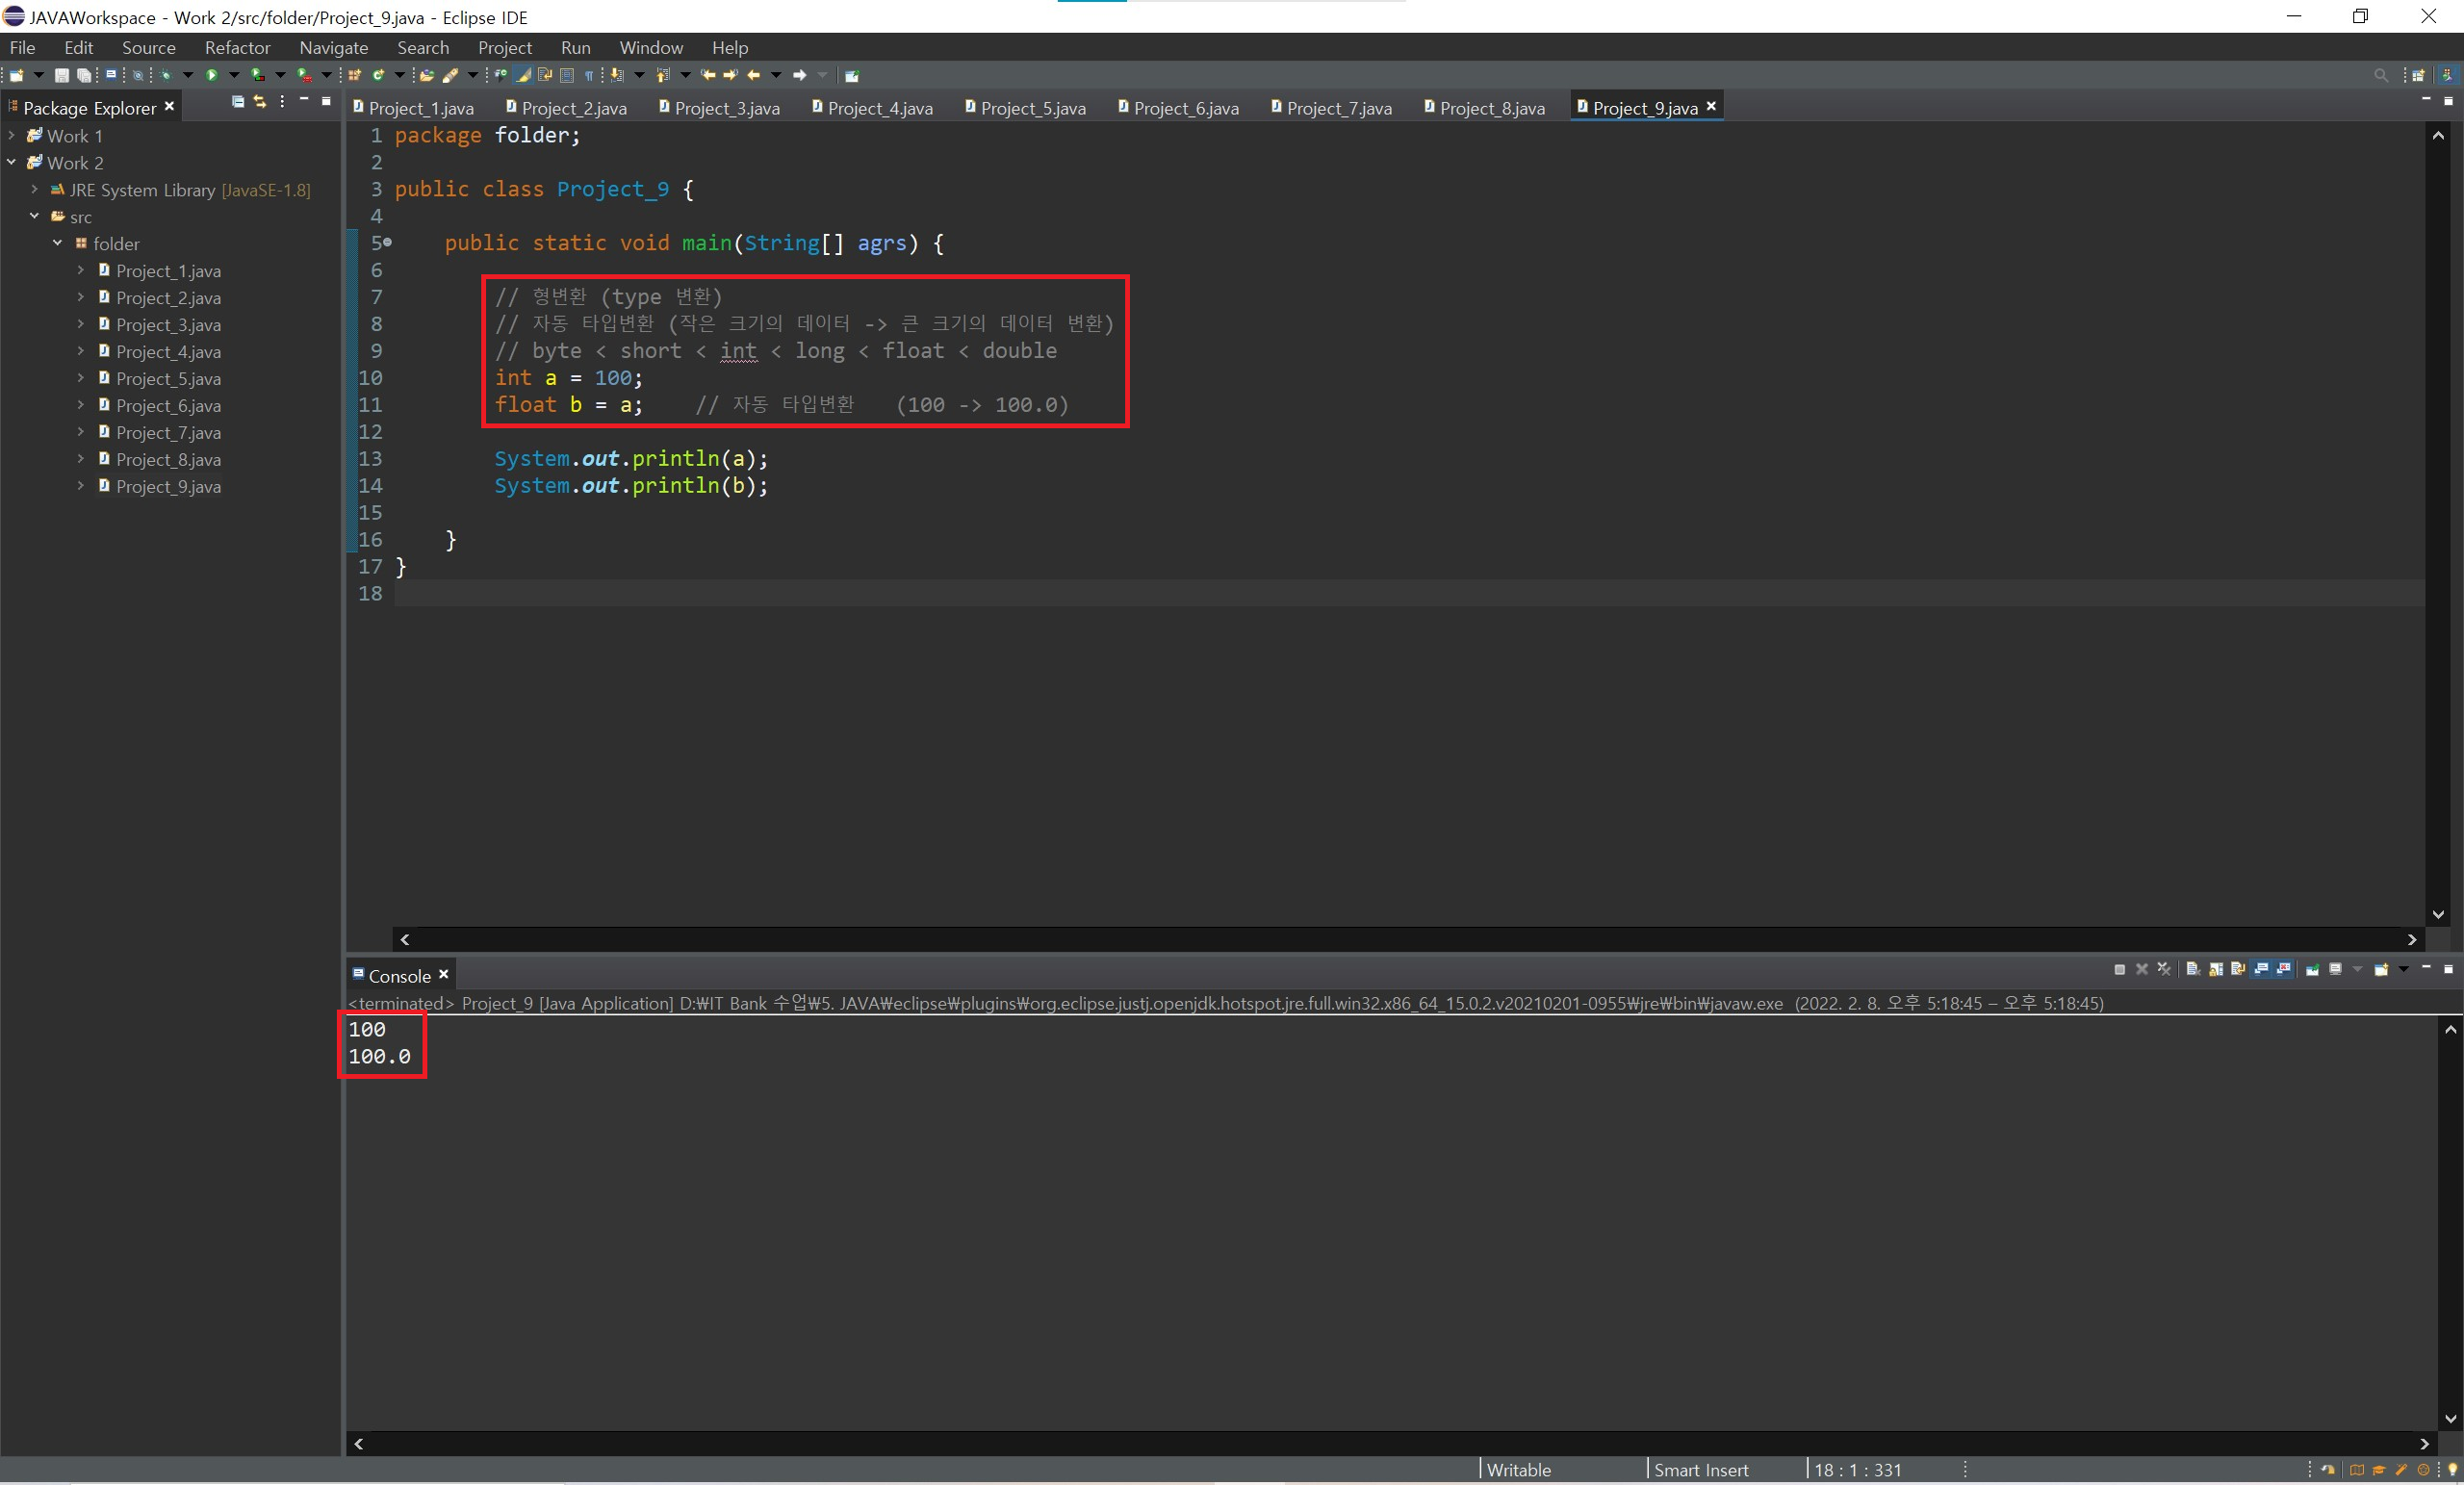Expand the Work 1 project node

click(x=11, y=135)
